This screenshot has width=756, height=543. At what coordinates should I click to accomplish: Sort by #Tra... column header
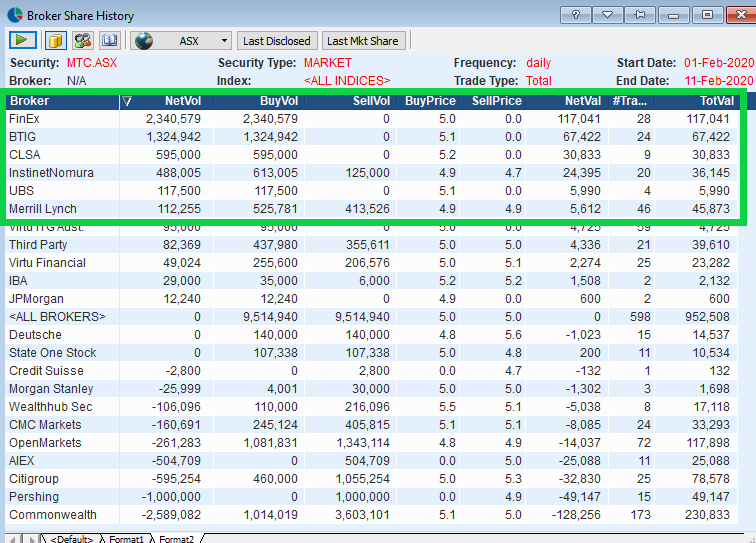click(630, 101)
